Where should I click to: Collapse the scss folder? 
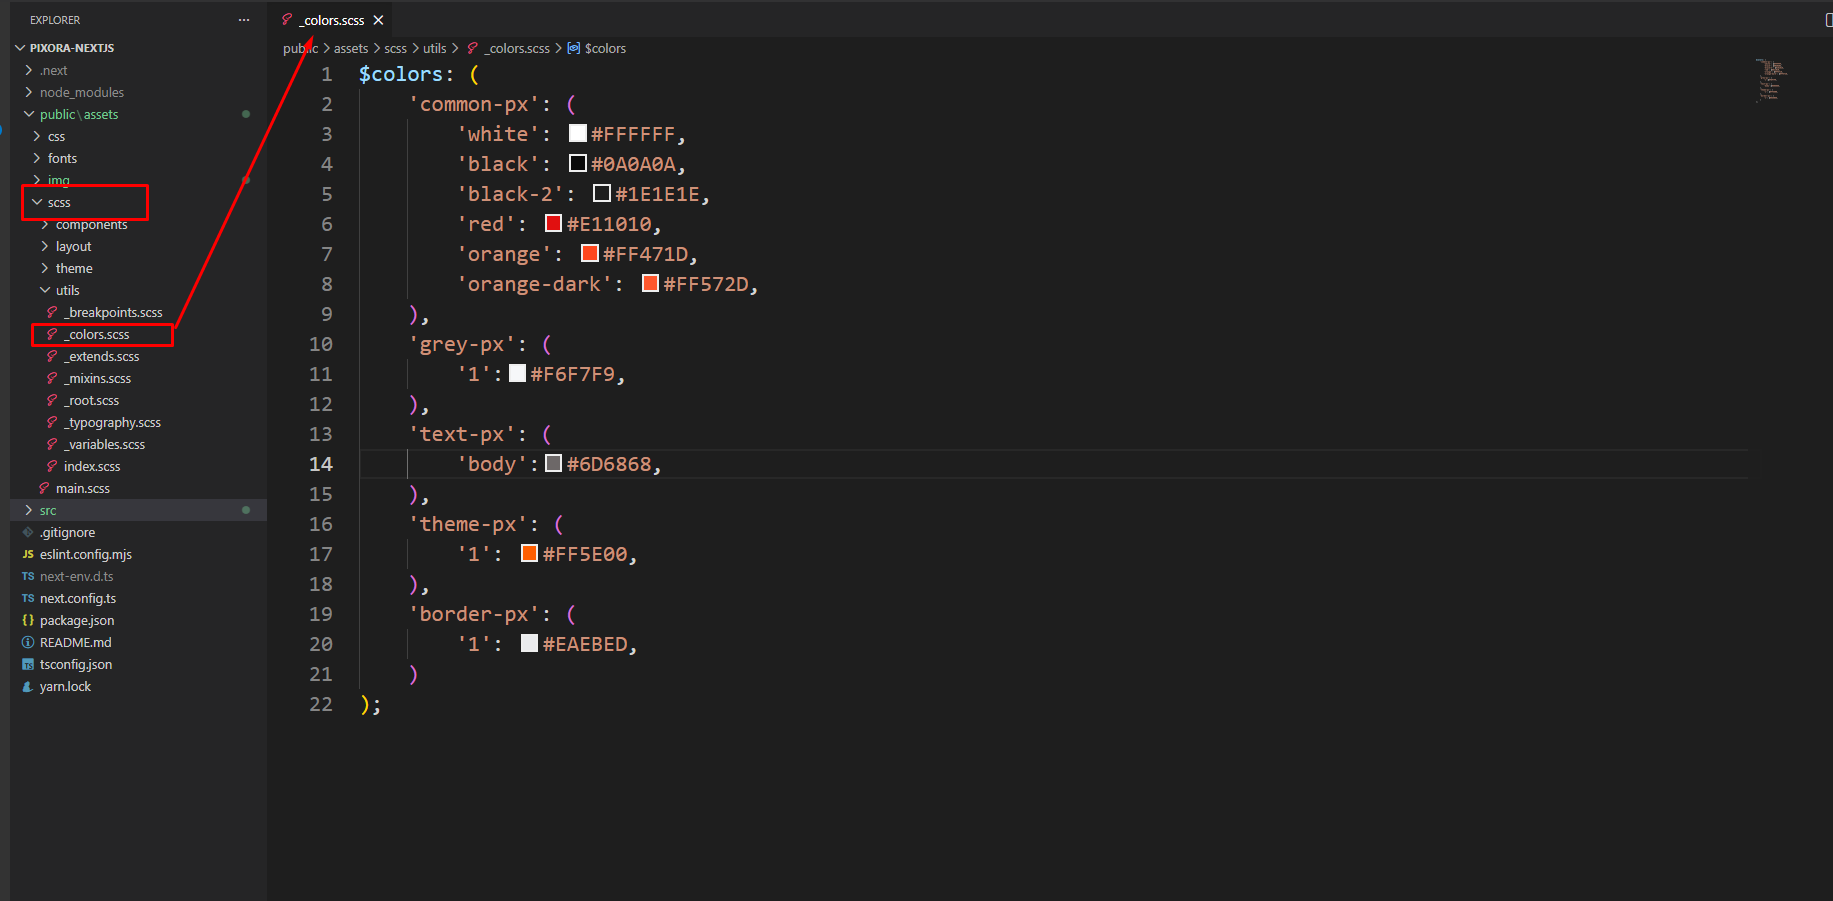click(x=37, y=202)
